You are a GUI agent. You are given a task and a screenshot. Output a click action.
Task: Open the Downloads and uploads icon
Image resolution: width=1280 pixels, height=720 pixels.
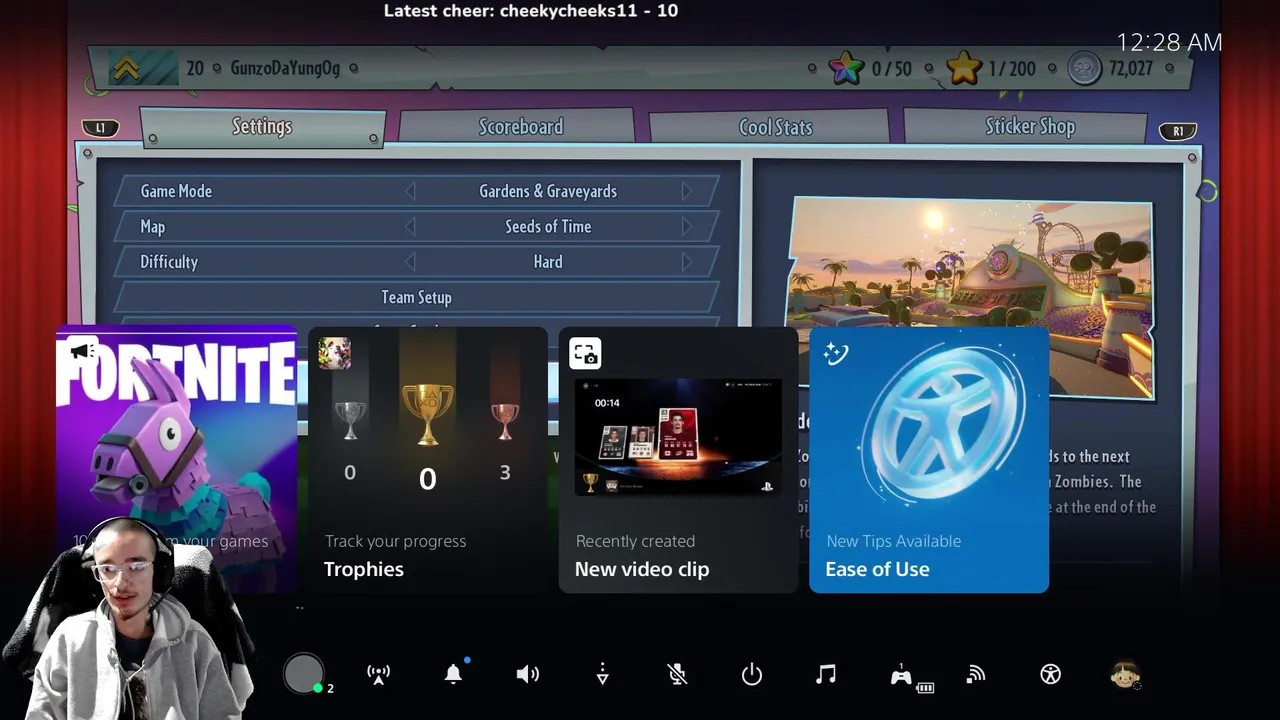(602, 674)
